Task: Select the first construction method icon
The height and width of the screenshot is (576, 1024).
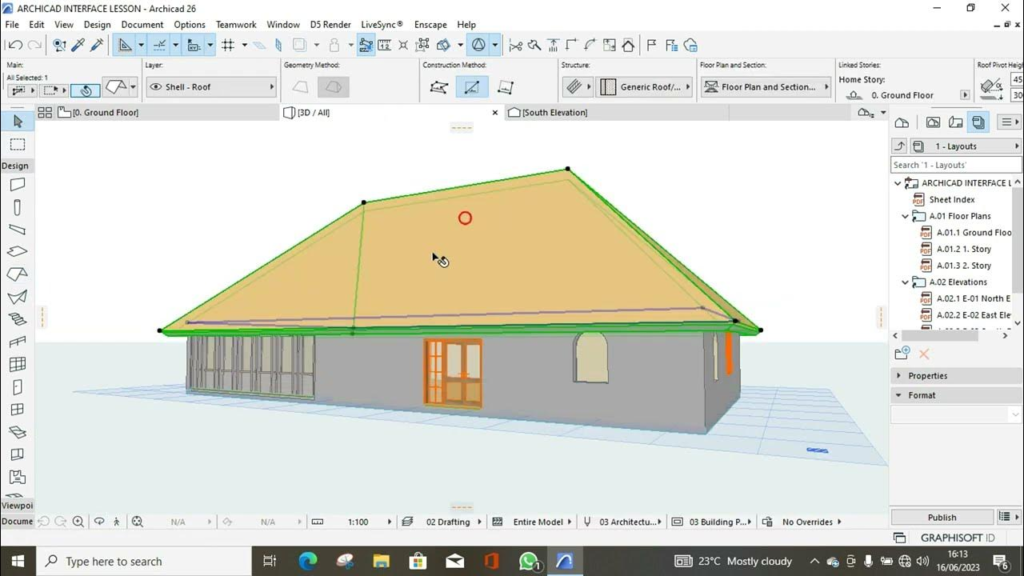Action: pyautogui.click(x=439, y=87)
